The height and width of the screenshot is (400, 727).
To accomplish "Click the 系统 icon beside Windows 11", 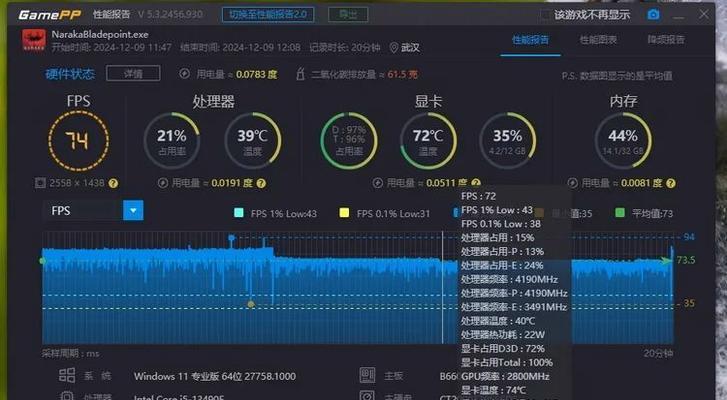I will [67, 375].
